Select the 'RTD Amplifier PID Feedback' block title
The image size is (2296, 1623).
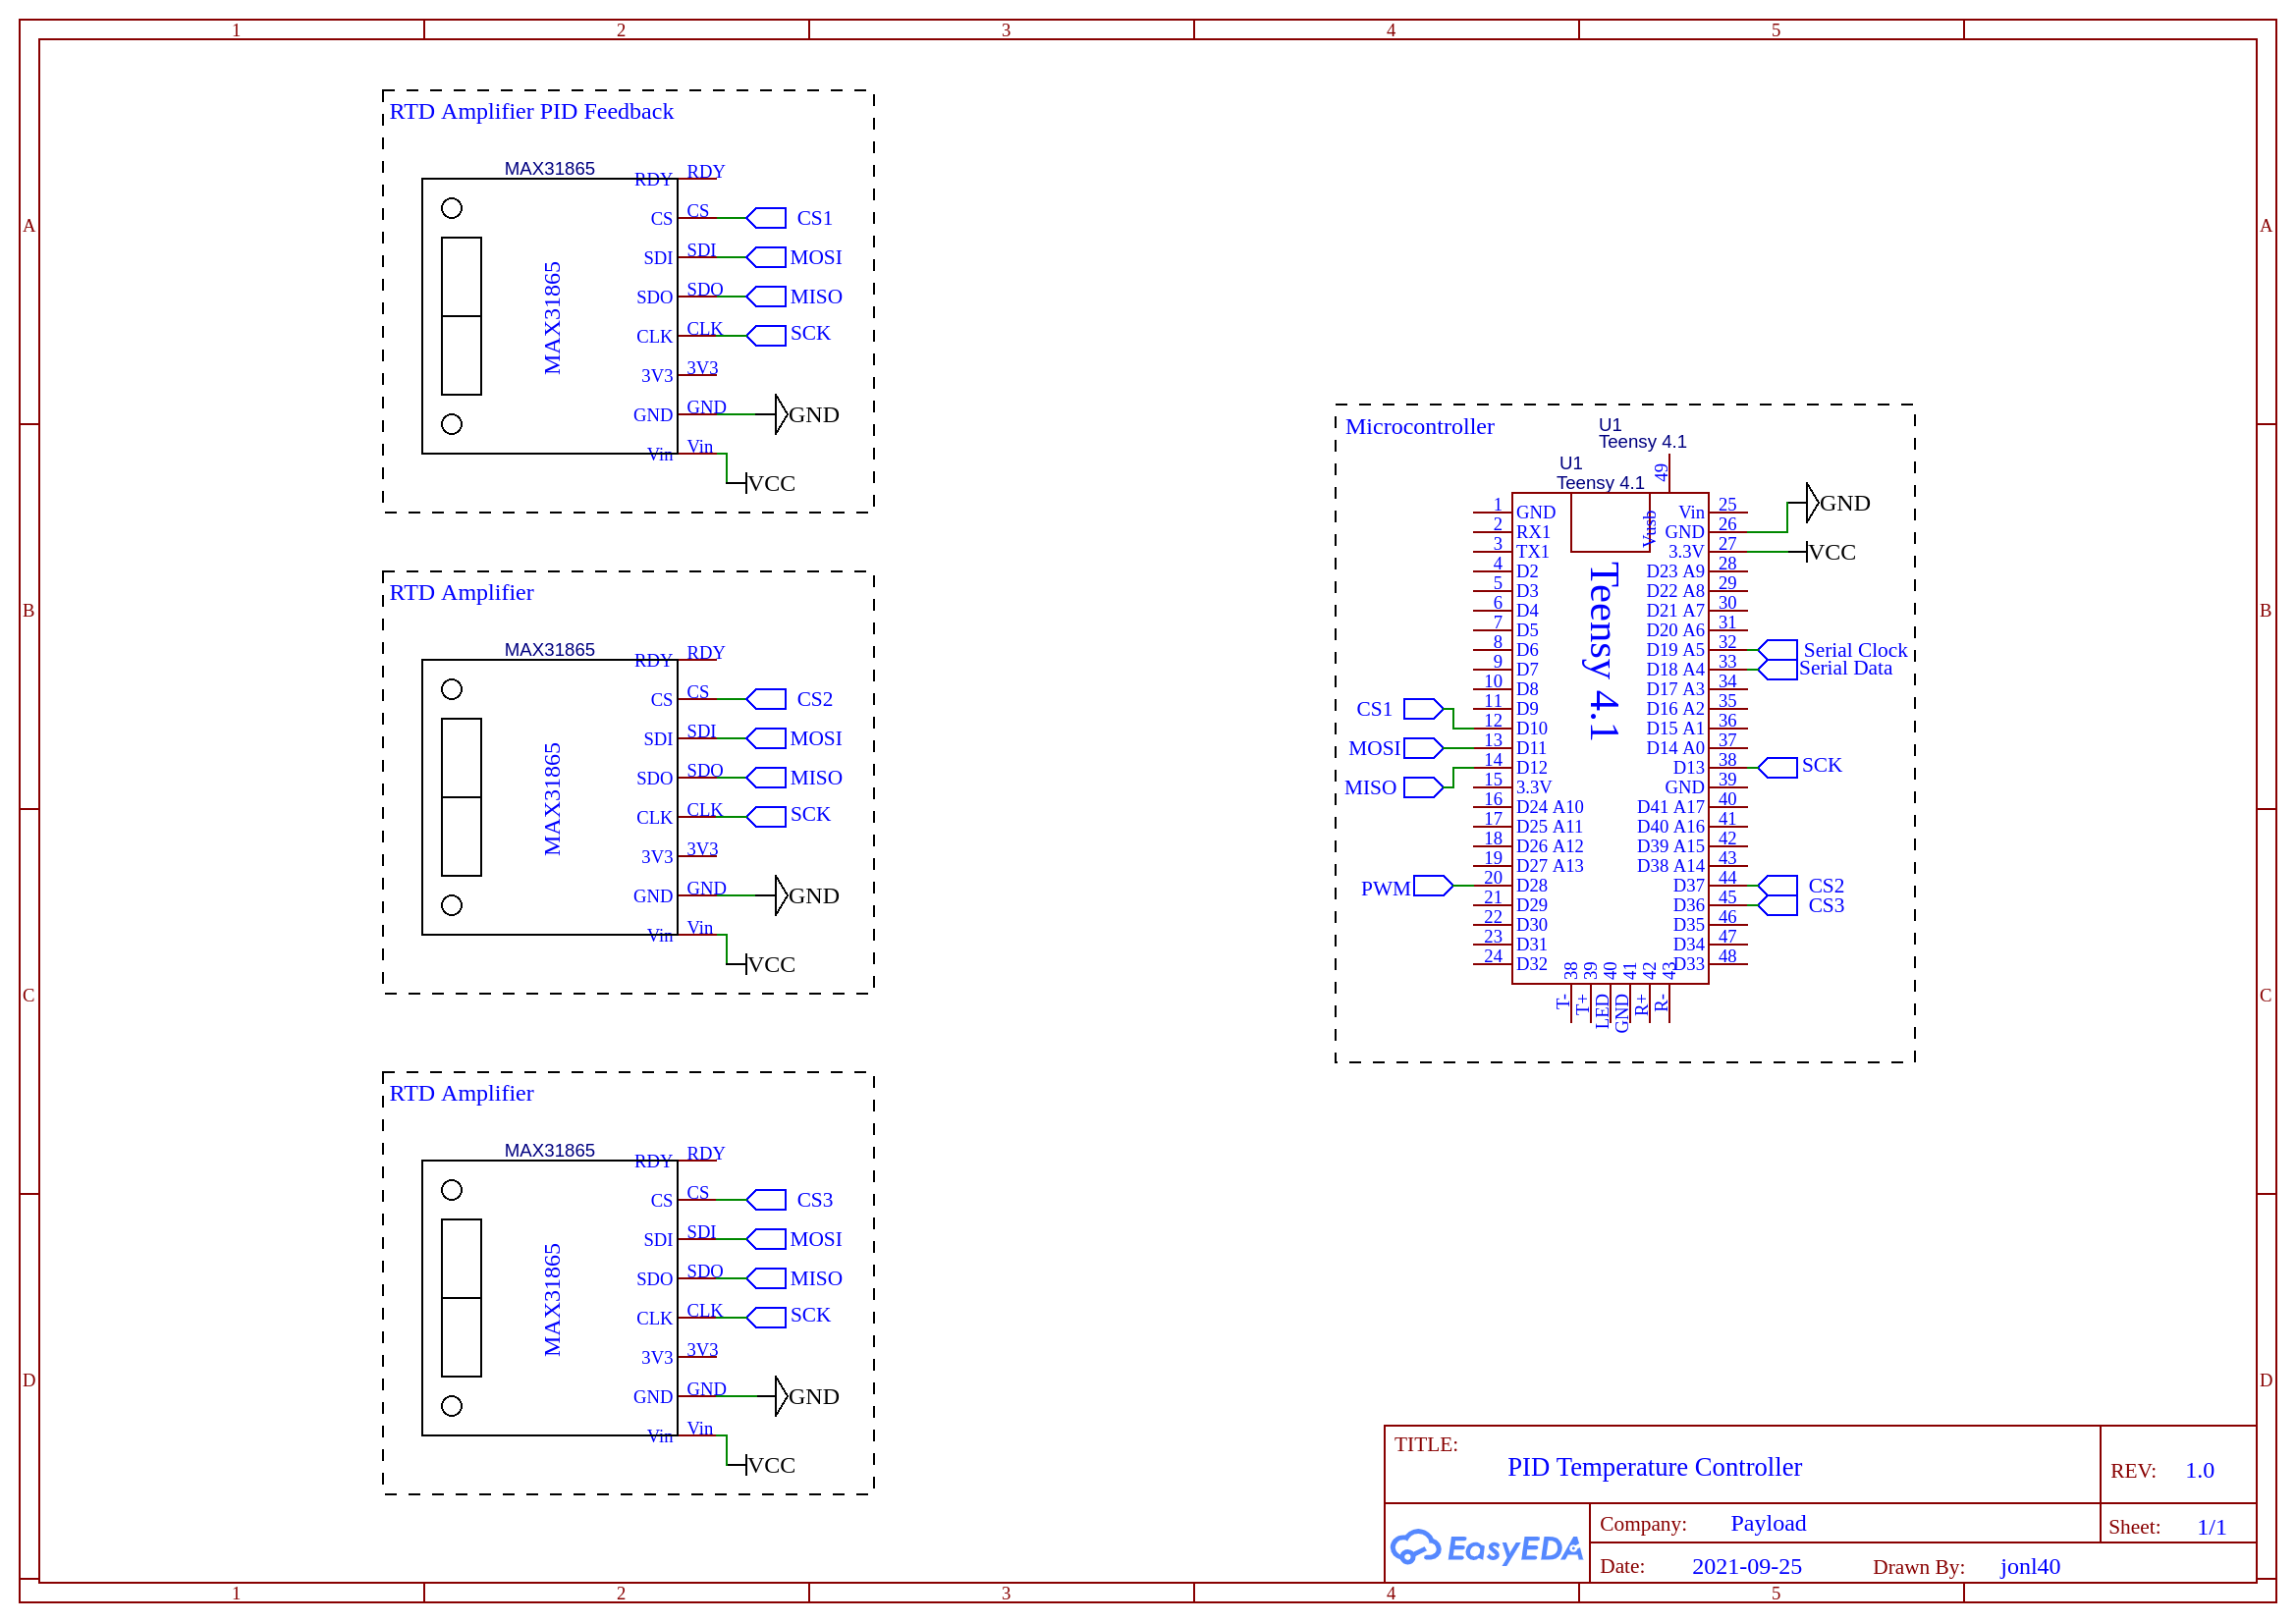(531, 111)
